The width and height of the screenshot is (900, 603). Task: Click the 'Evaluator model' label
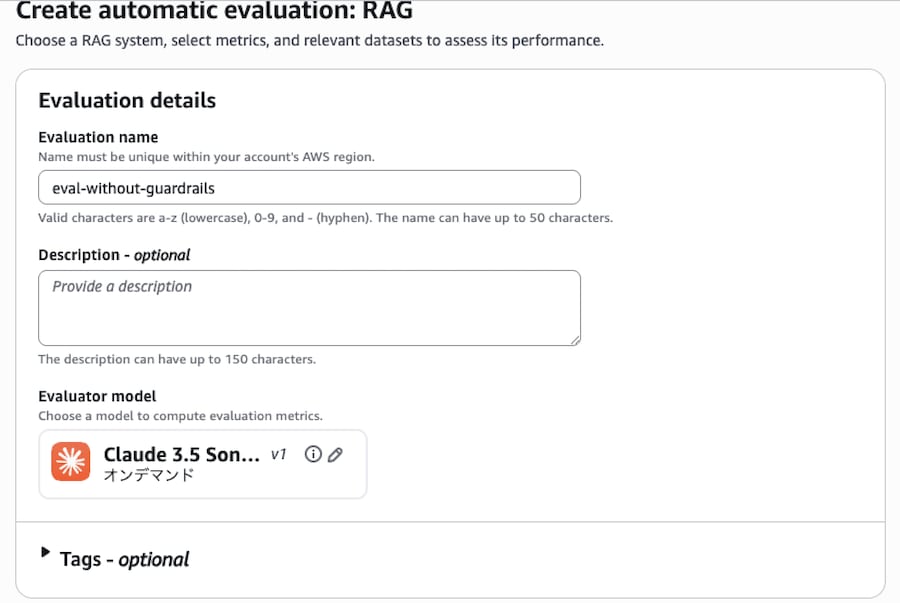pos(97,396)
